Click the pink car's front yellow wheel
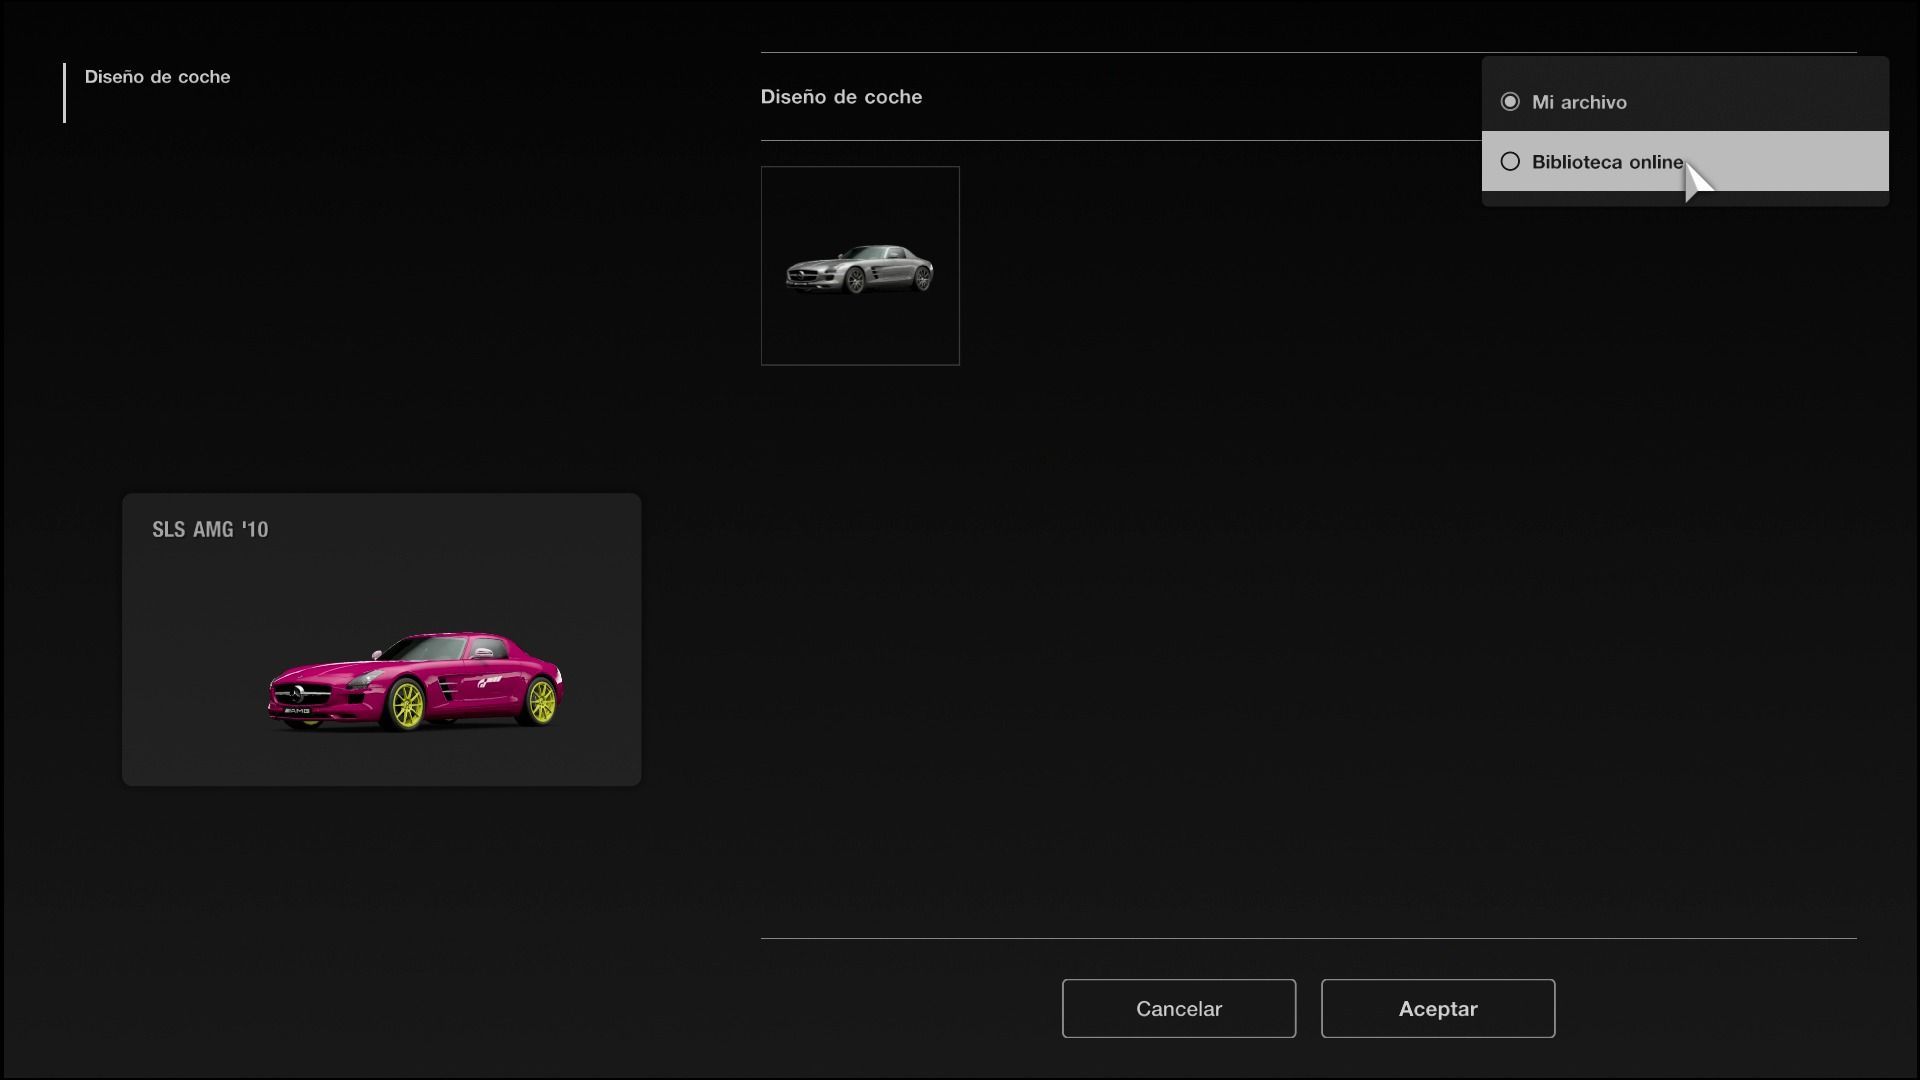 tap(407, 704)
